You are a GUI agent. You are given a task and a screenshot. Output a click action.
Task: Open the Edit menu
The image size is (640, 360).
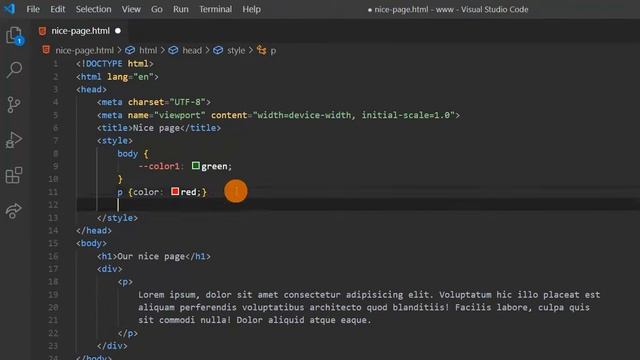[x=58, y=9]
